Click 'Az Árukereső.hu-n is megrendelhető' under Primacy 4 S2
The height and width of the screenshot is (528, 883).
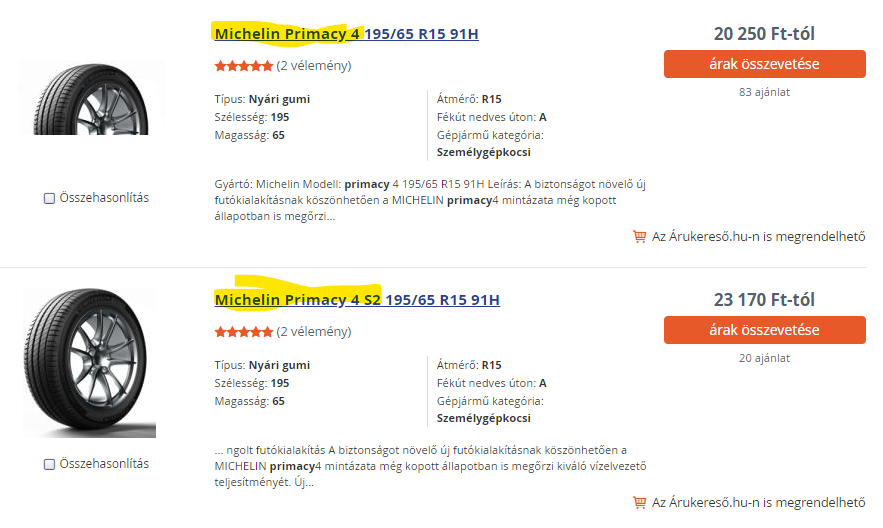click(758, 502)
